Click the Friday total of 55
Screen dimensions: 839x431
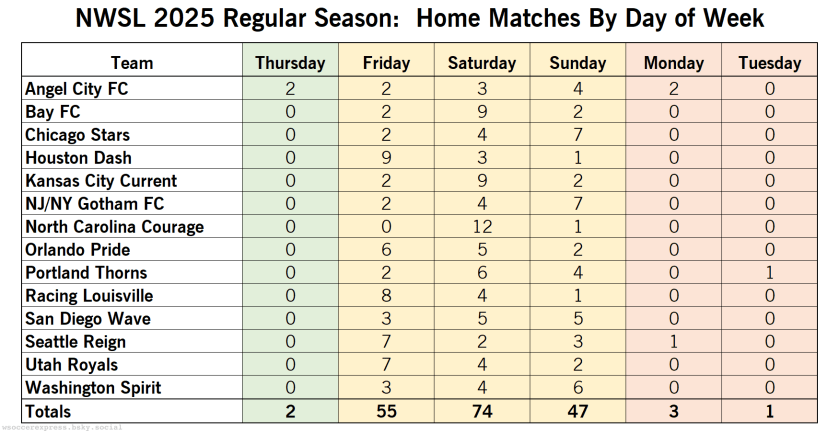pyautogui.click(x=386, y=411)
